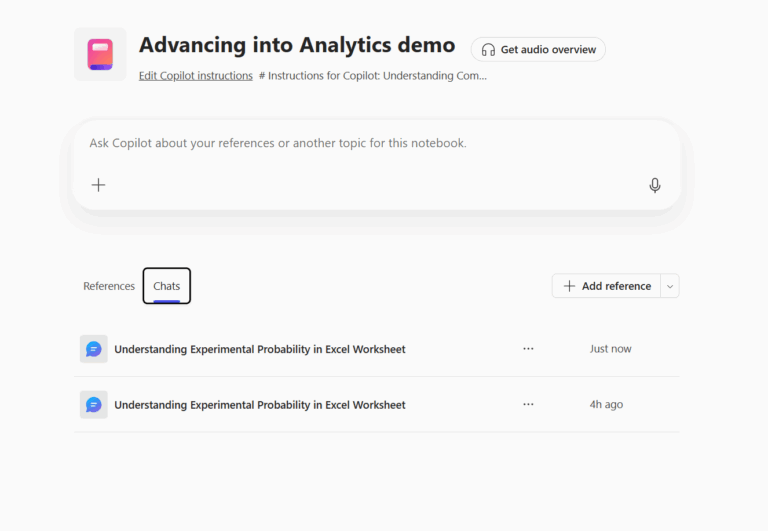Viewport: 768px width, 531px height.
Task: Click the Just now timestamp
Action: (610, 349)
